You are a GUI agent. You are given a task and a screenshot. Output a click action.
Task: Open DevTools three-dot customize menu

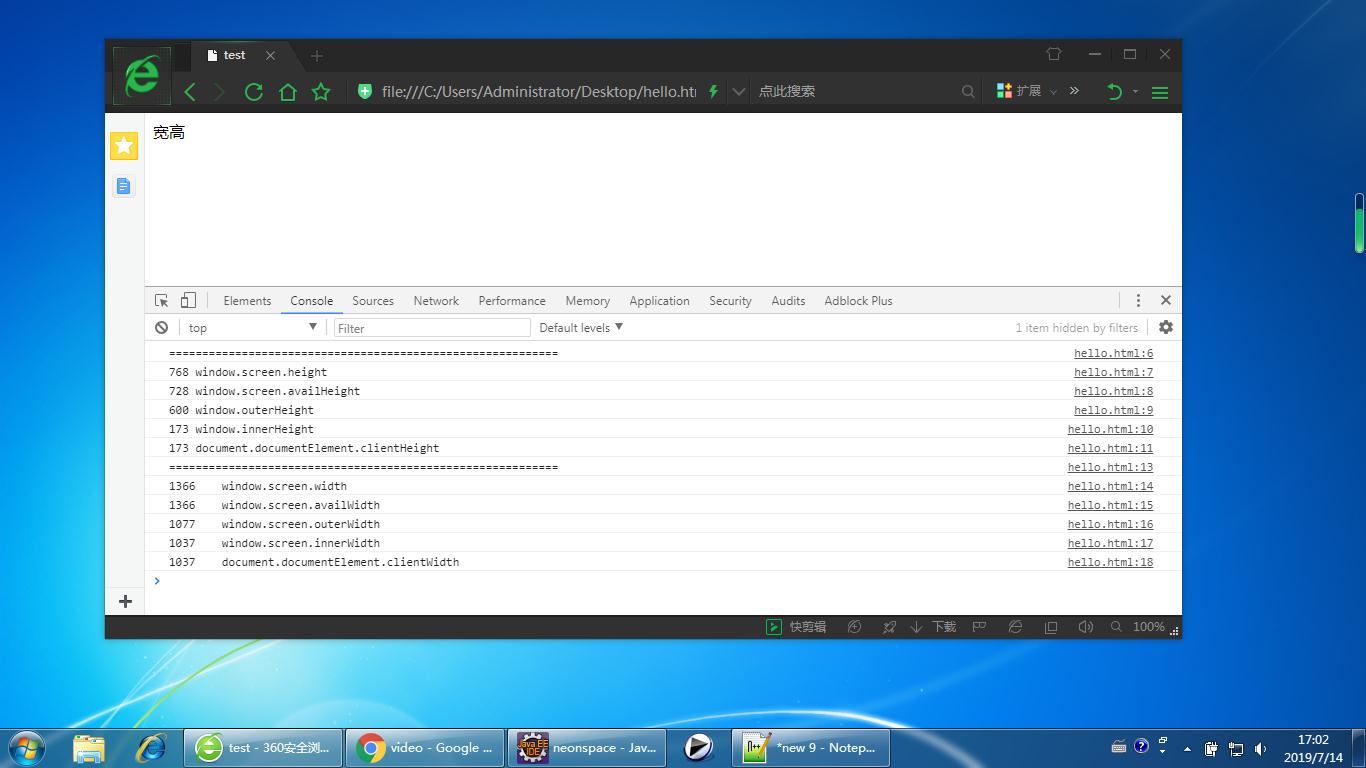1138,300
